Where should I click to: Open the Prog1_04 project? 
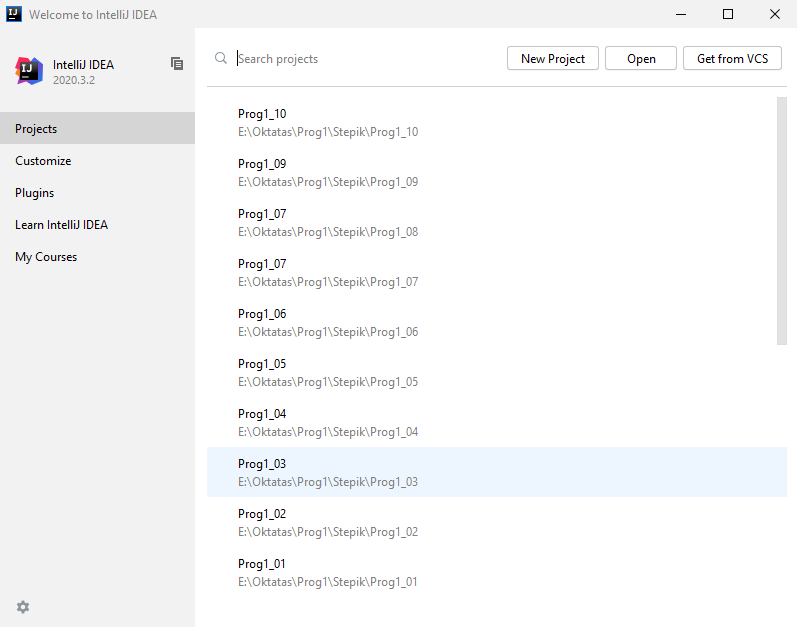click(497, 422)
